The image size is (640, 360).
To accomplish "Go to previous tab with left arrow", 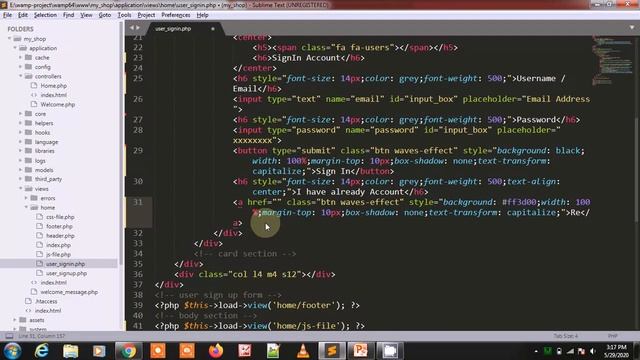I will click(131, 28).
